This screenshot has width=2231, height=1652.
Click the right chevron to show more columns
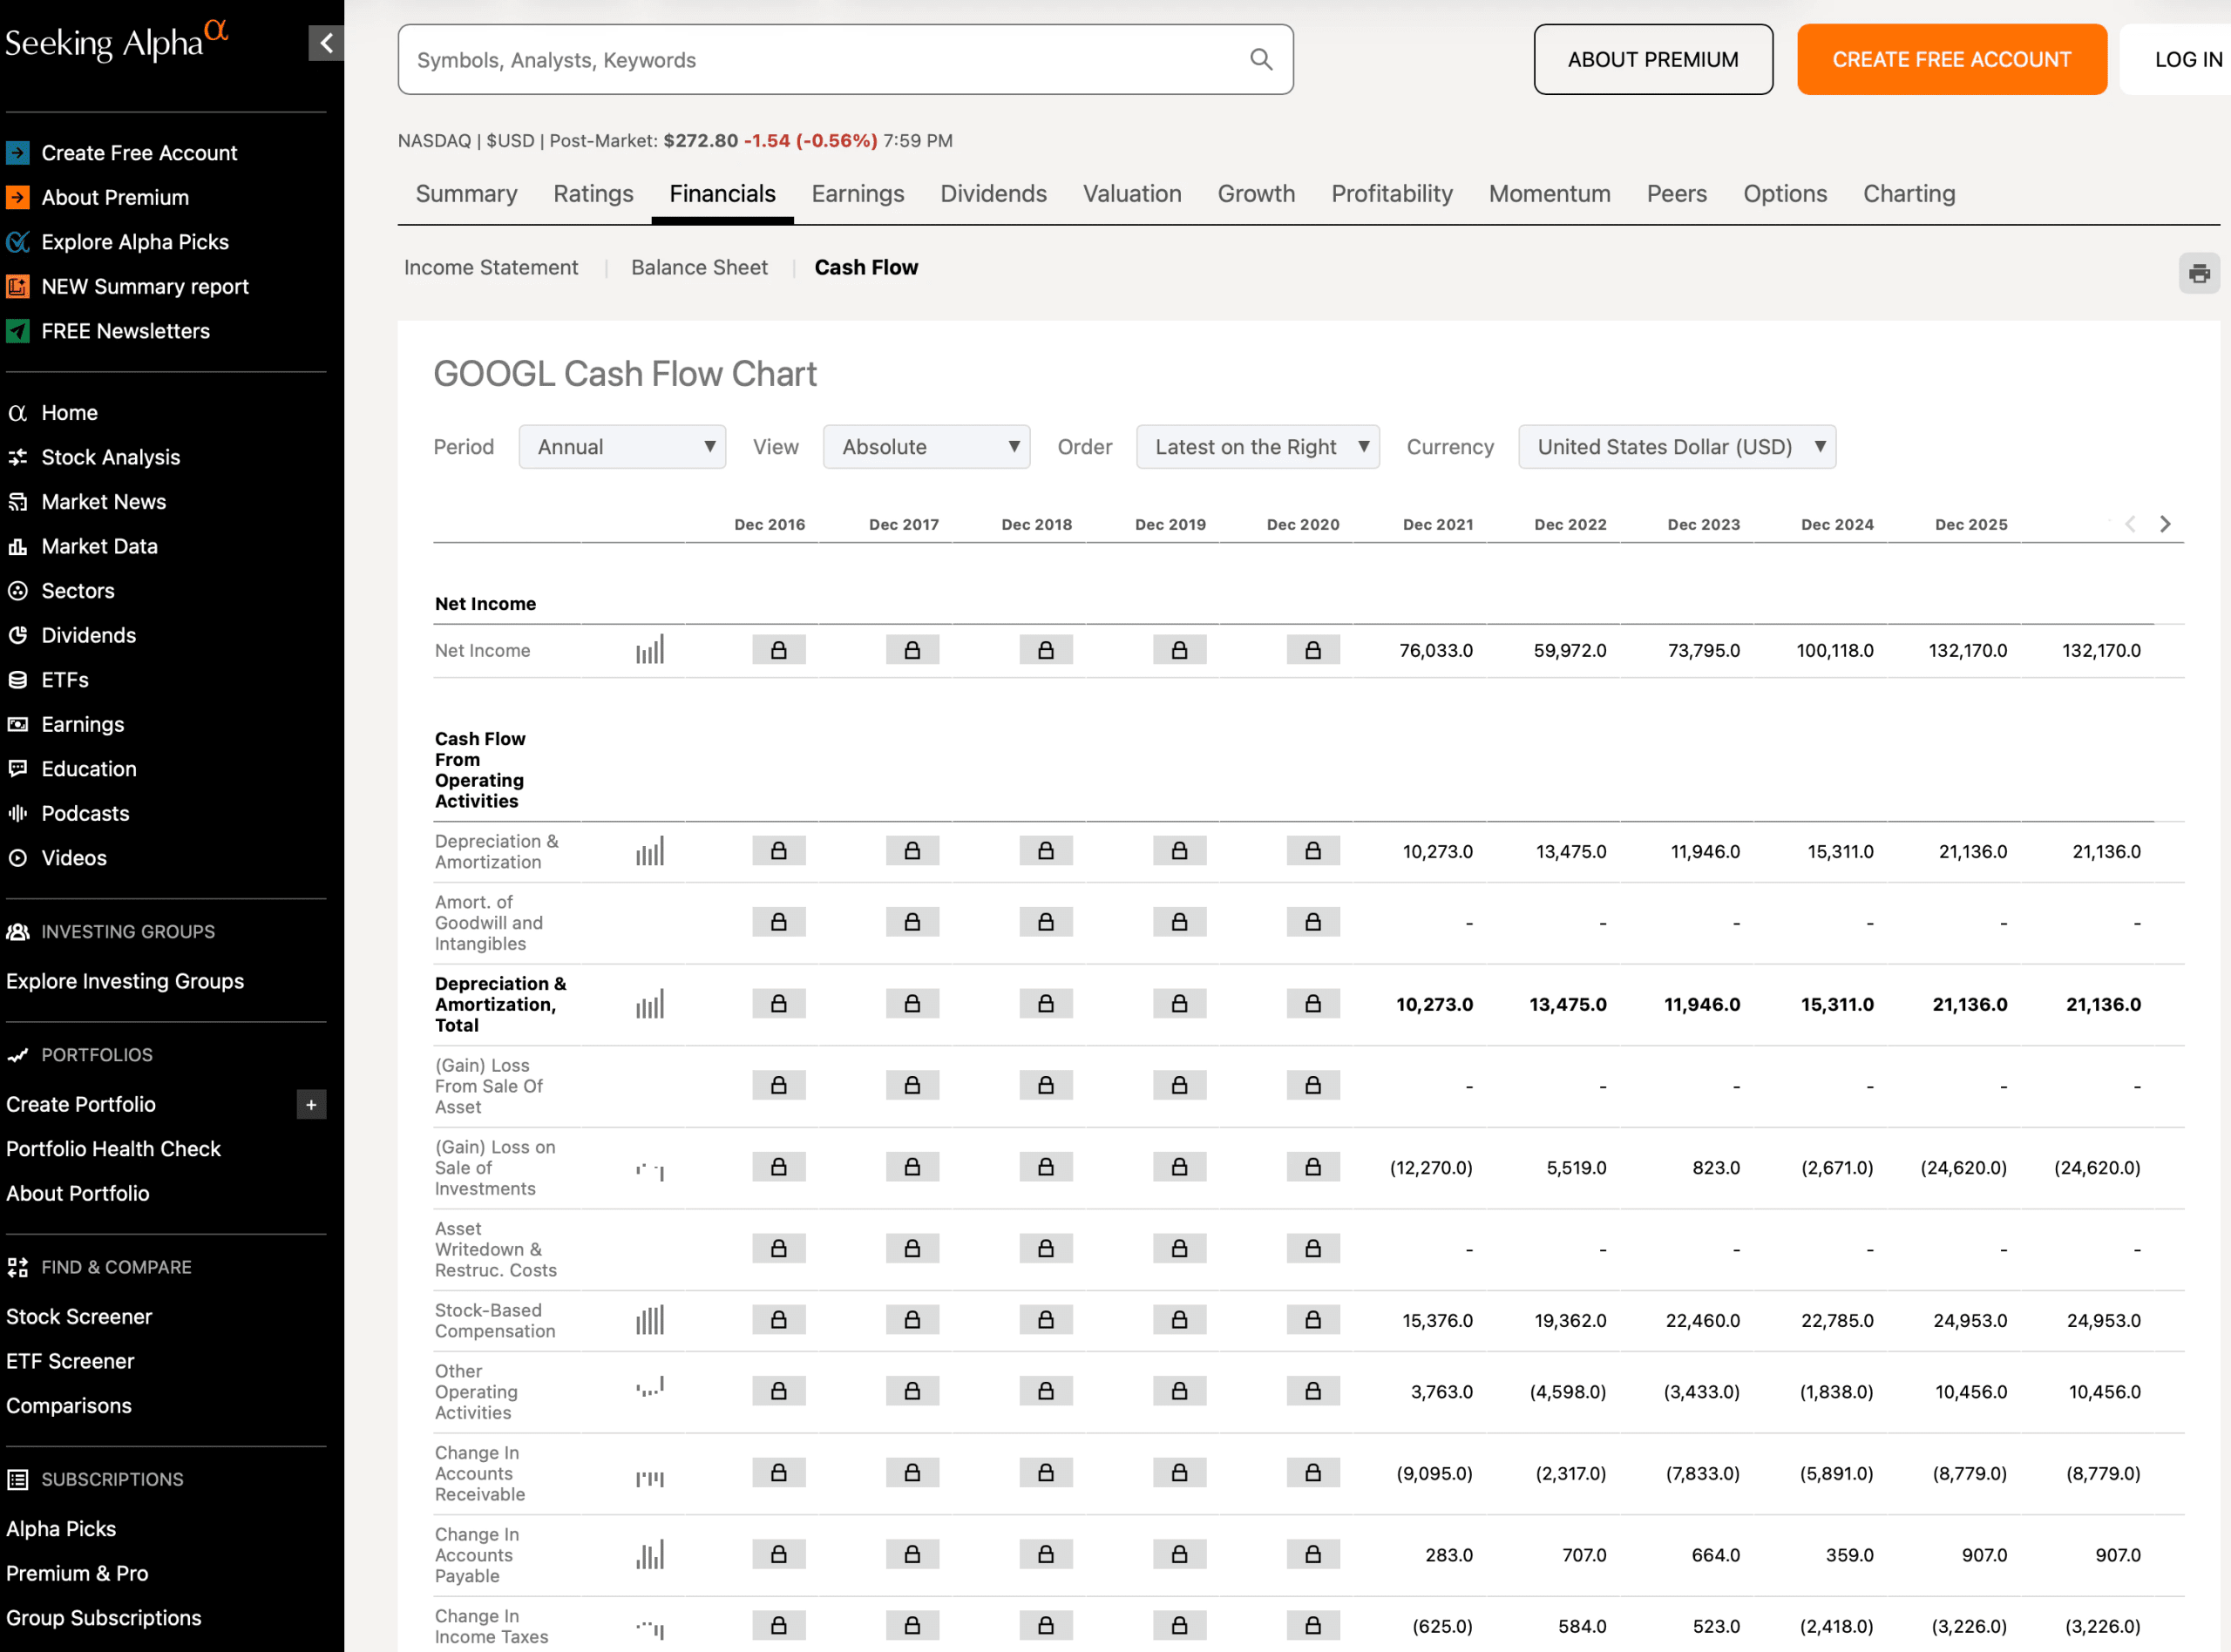(x=2166, y=523)
